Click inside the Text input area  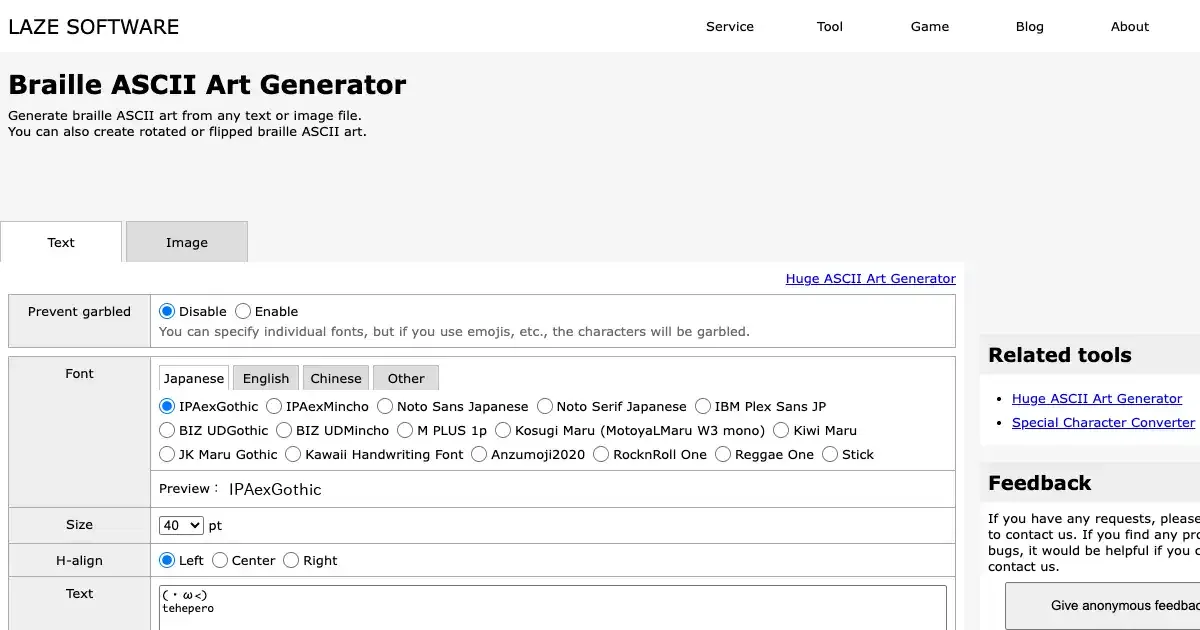552,608
